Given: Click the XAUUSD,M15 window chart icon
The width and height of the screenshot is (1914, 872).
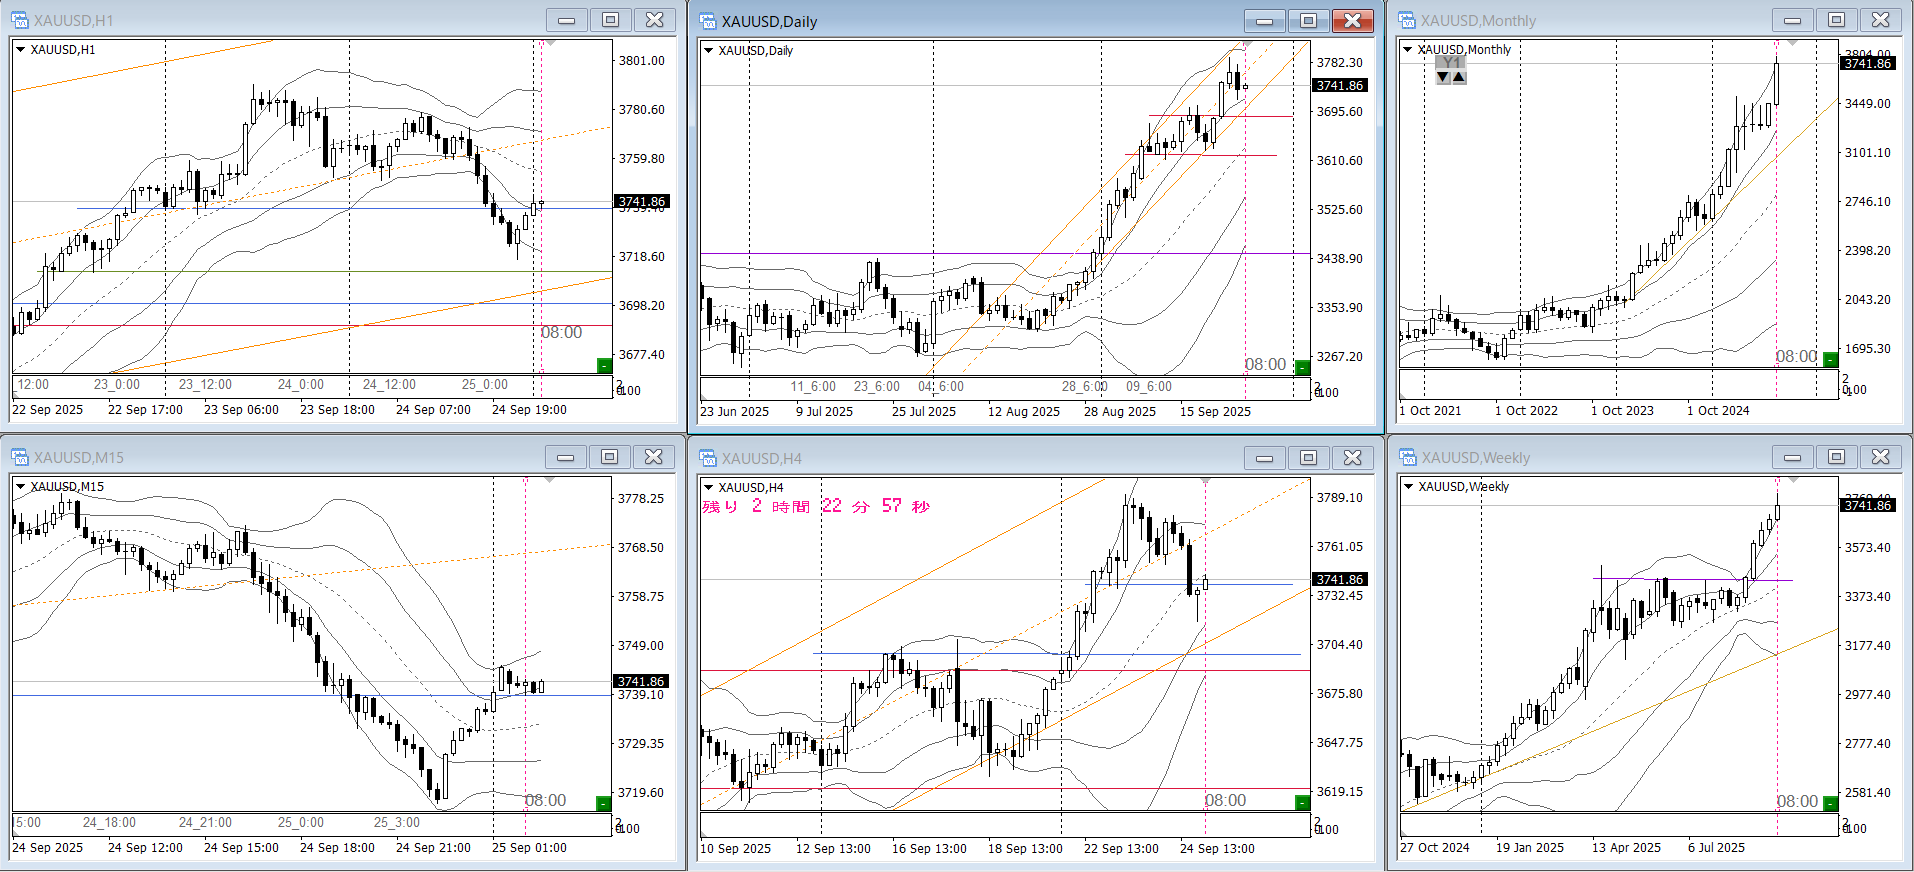Looking at the screenshot, I should pyautogui.click(x=20, y=457).
